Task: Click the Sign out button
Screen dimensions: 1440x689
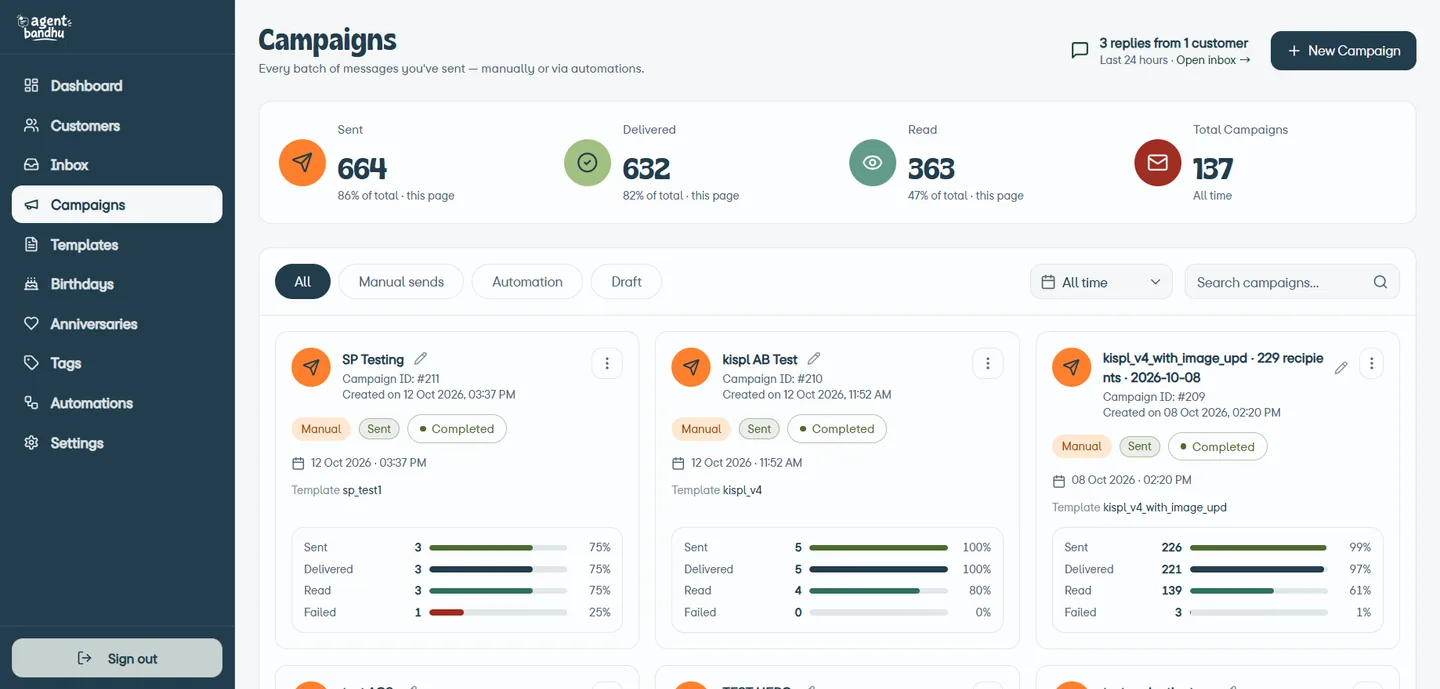Action: pyautogui.click(x=117, y=658)
